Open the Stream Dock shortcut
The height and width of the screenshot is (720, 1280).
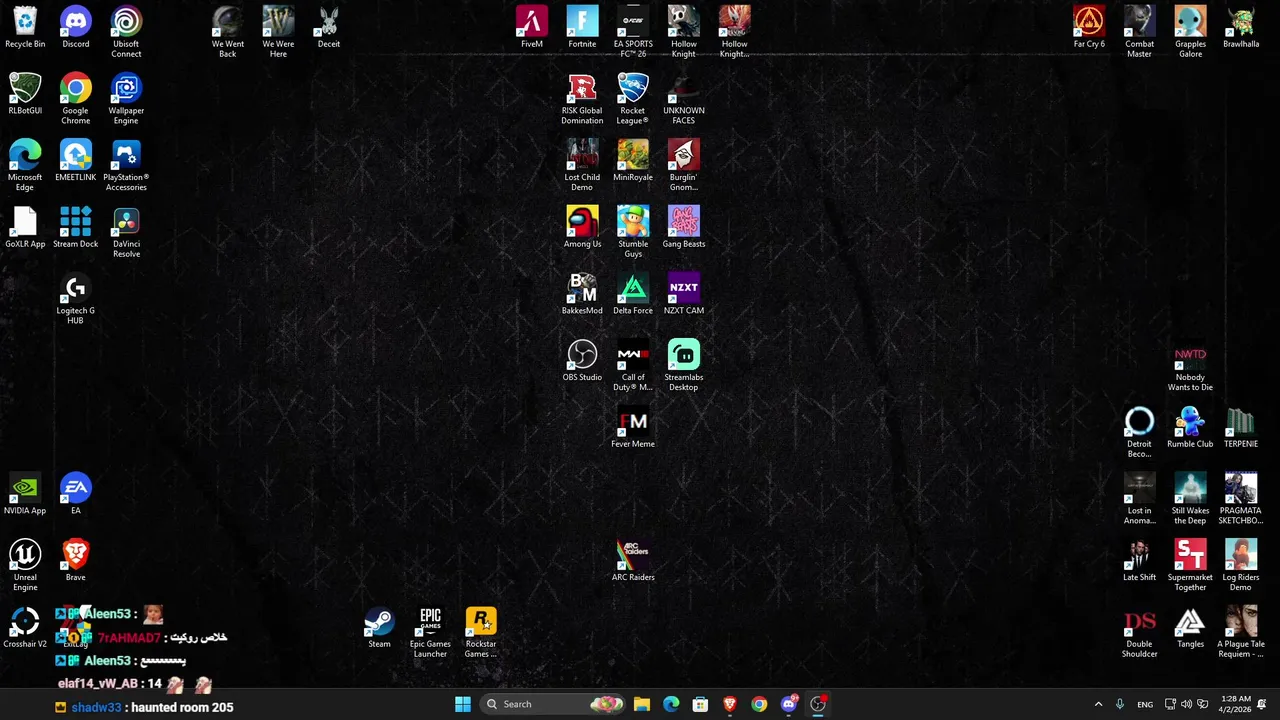[76, 228]
